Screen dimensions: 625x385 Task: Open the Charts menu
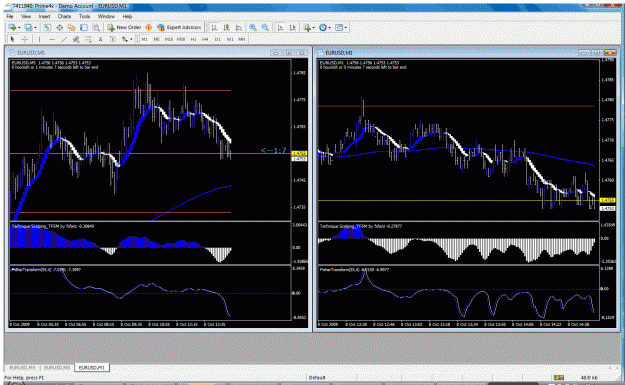click(64, 16)
